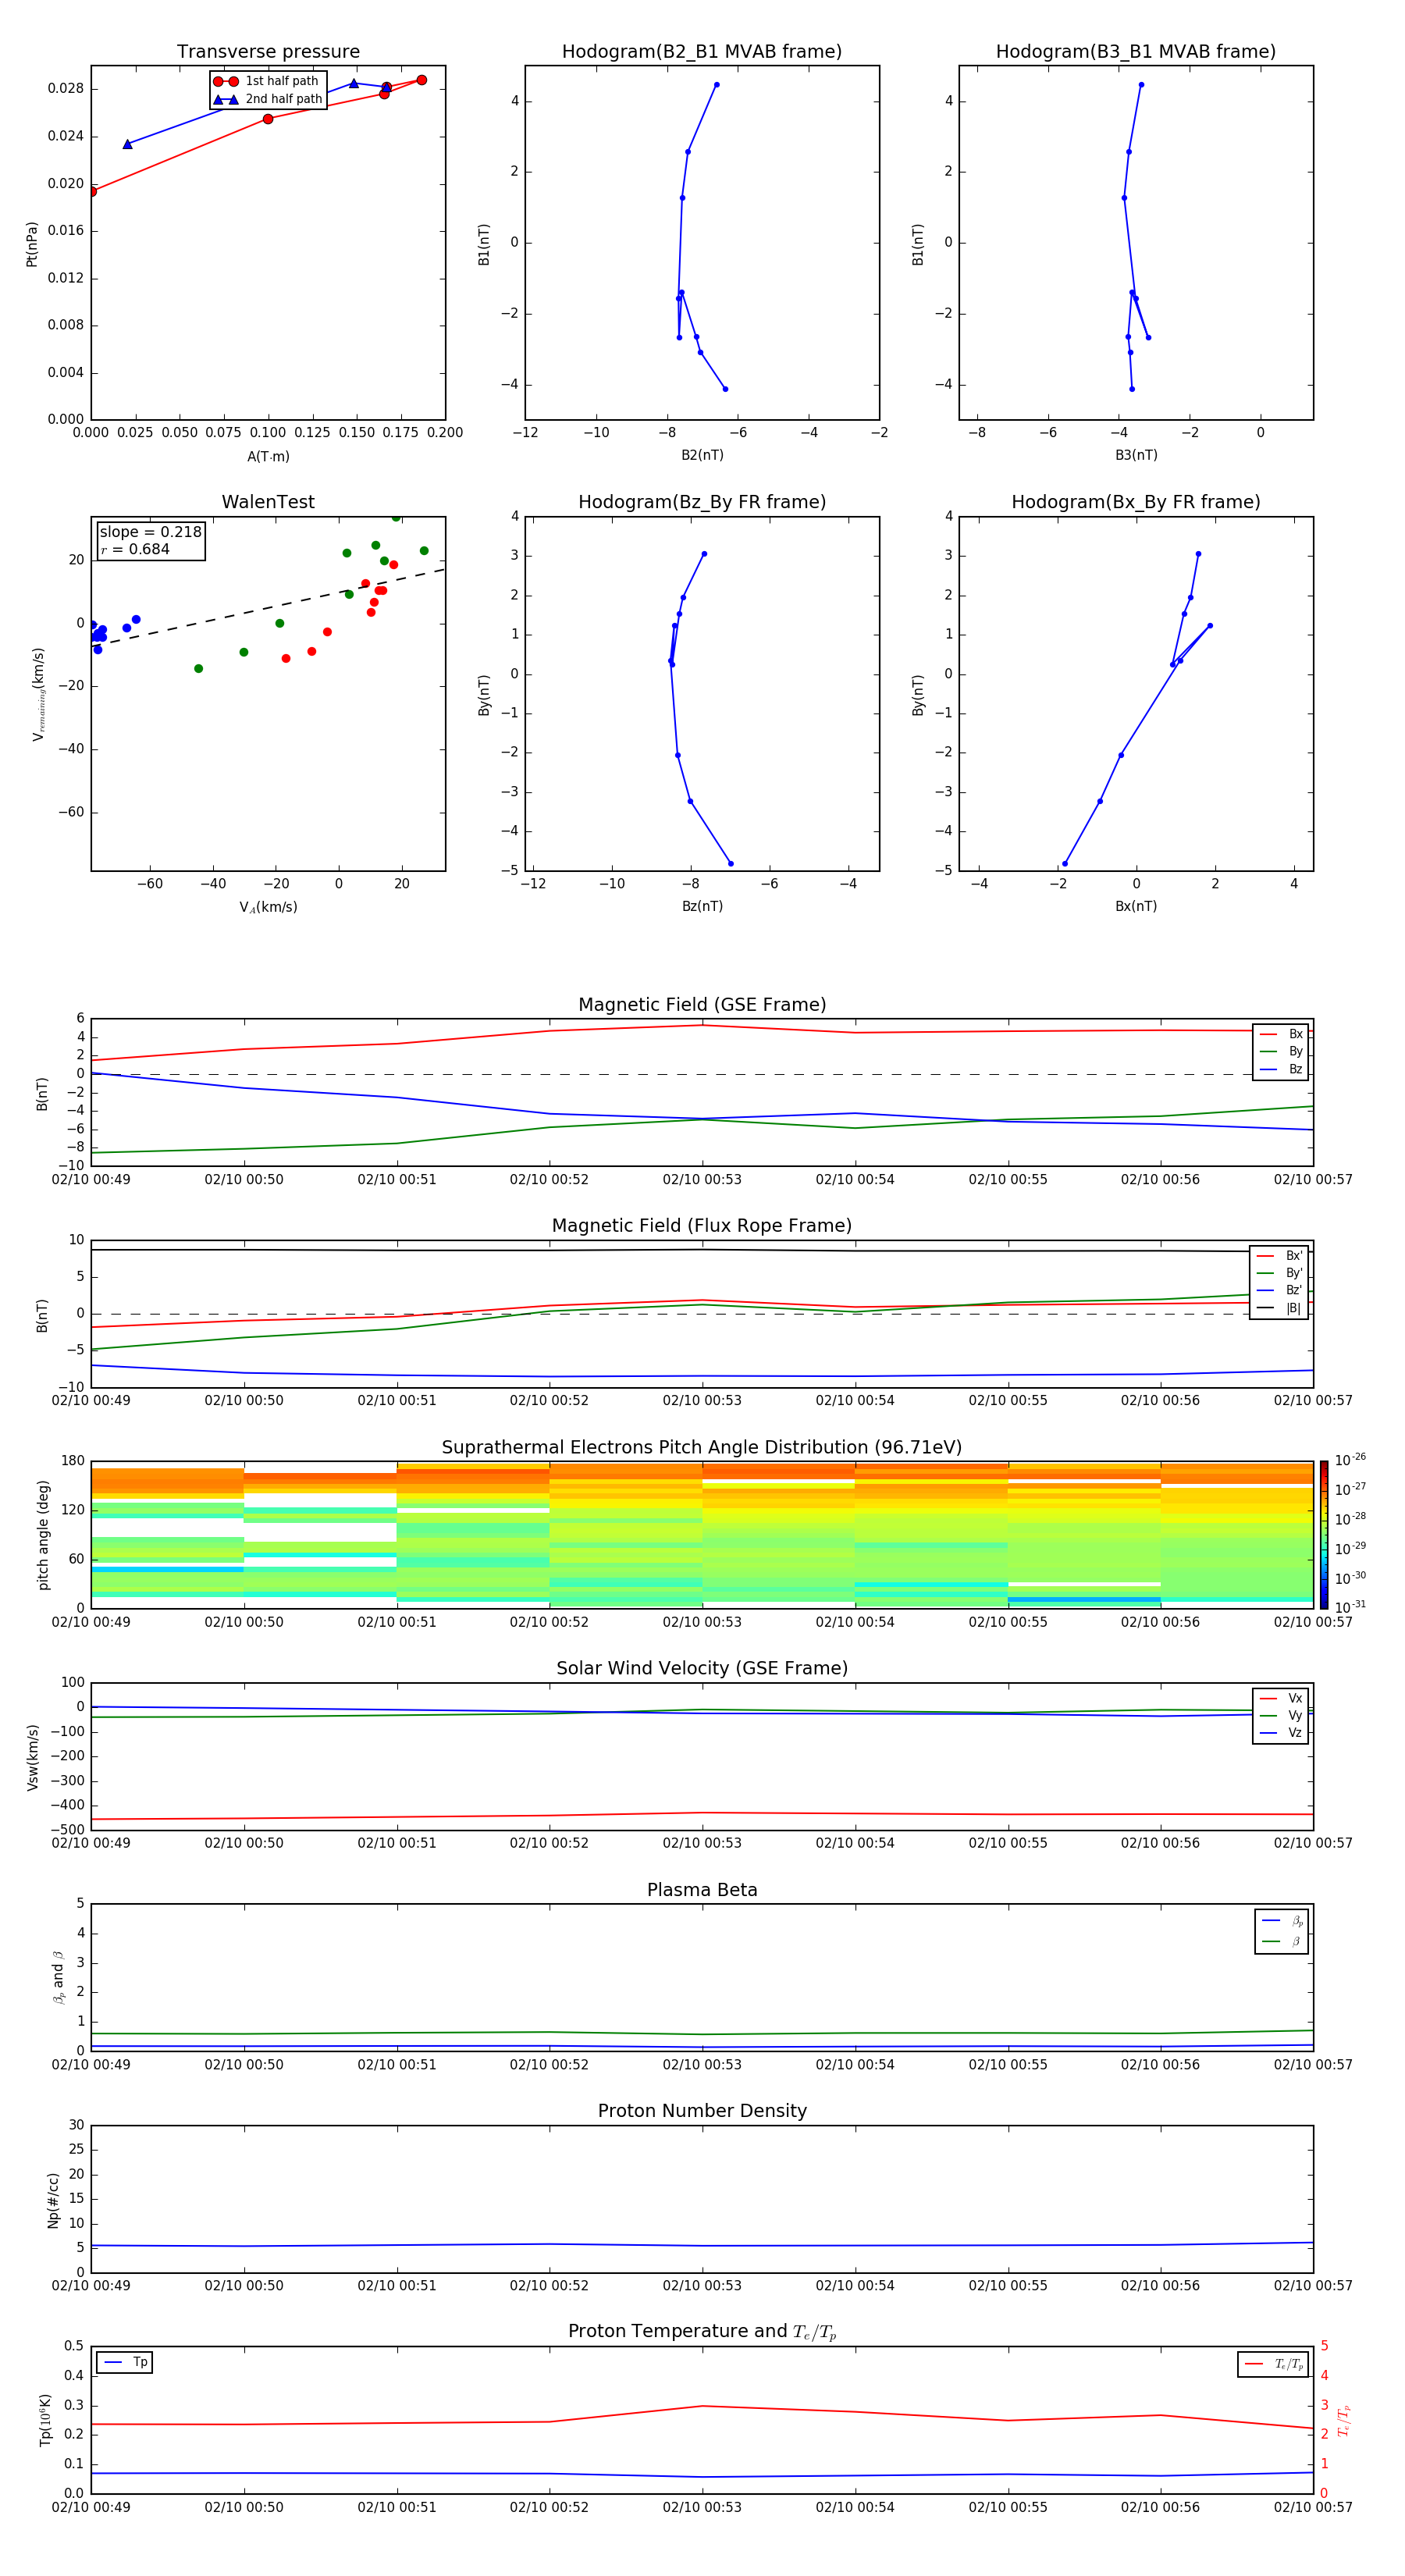Click the 'r = 0.684' annotation text
This screenshot has width=1405, height=2576.
pyautogui.click(x=135, y=549)
